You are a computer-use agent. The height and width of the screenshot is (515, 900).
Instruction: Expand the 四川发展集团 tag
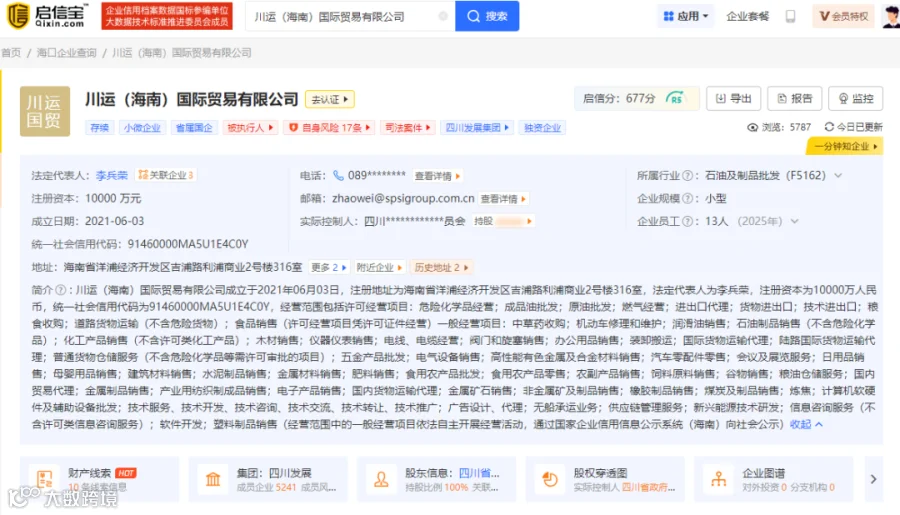click(x=477, y=127)
